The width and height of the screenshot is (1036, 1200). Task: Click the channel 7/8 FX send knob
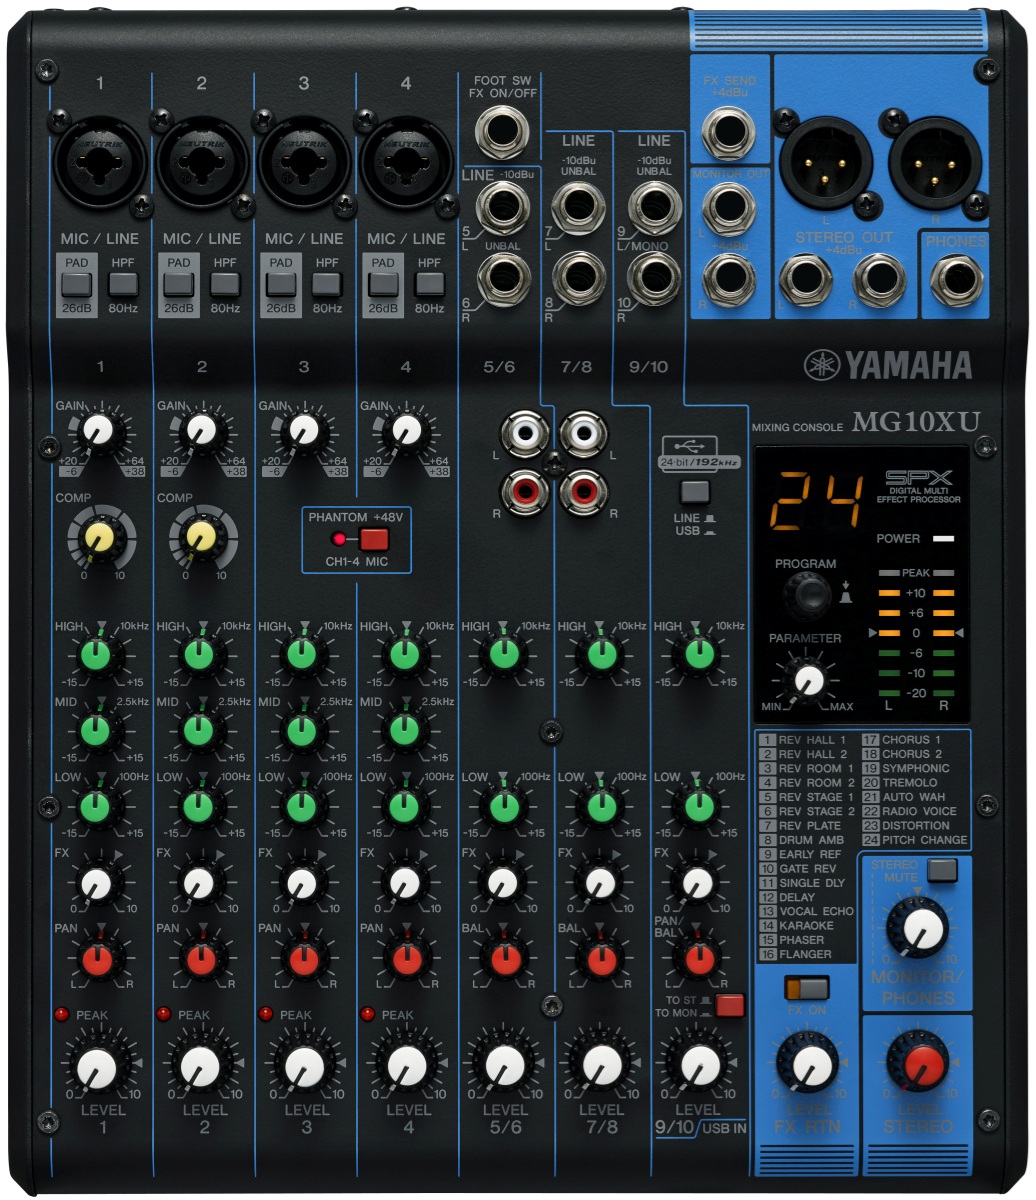[600, 883]
